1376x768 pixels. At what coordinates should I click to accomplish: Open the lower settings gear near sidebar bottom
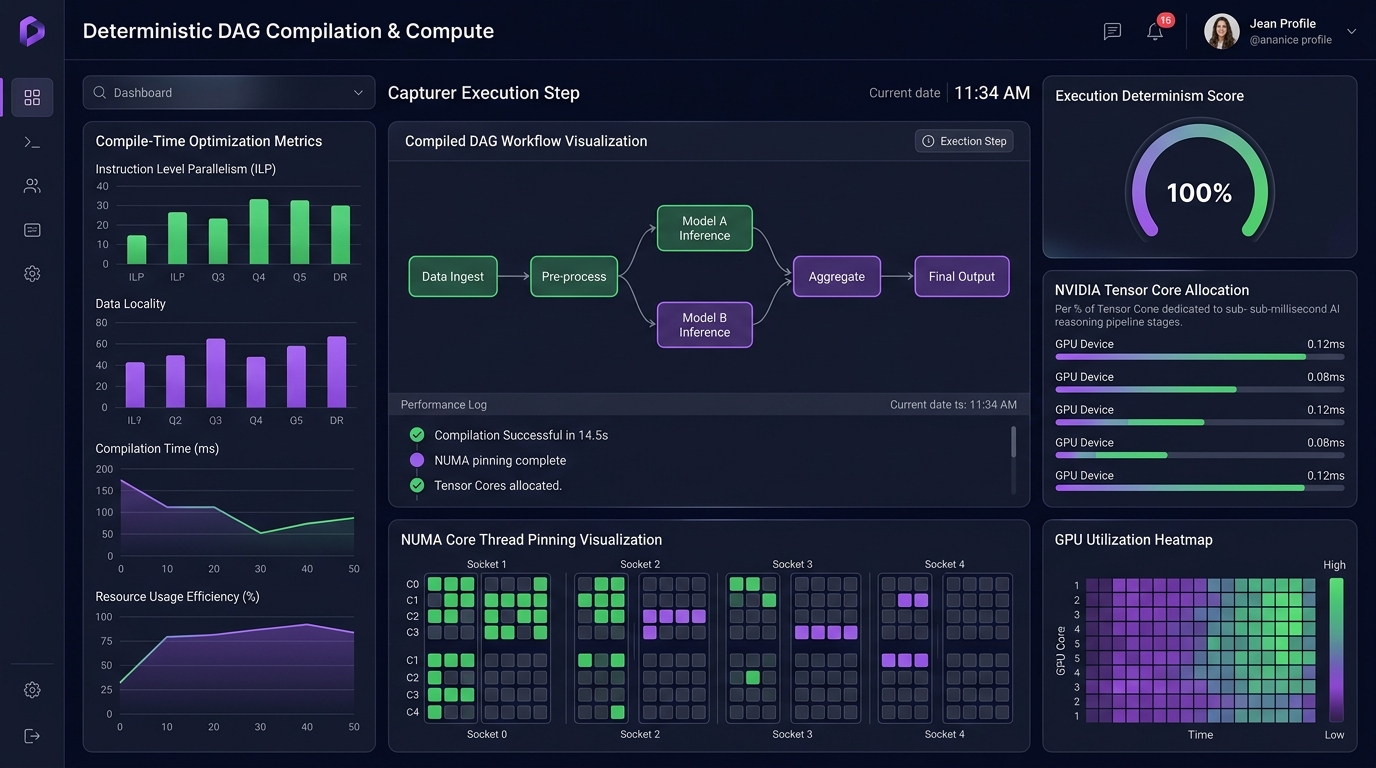click(32, 690)
